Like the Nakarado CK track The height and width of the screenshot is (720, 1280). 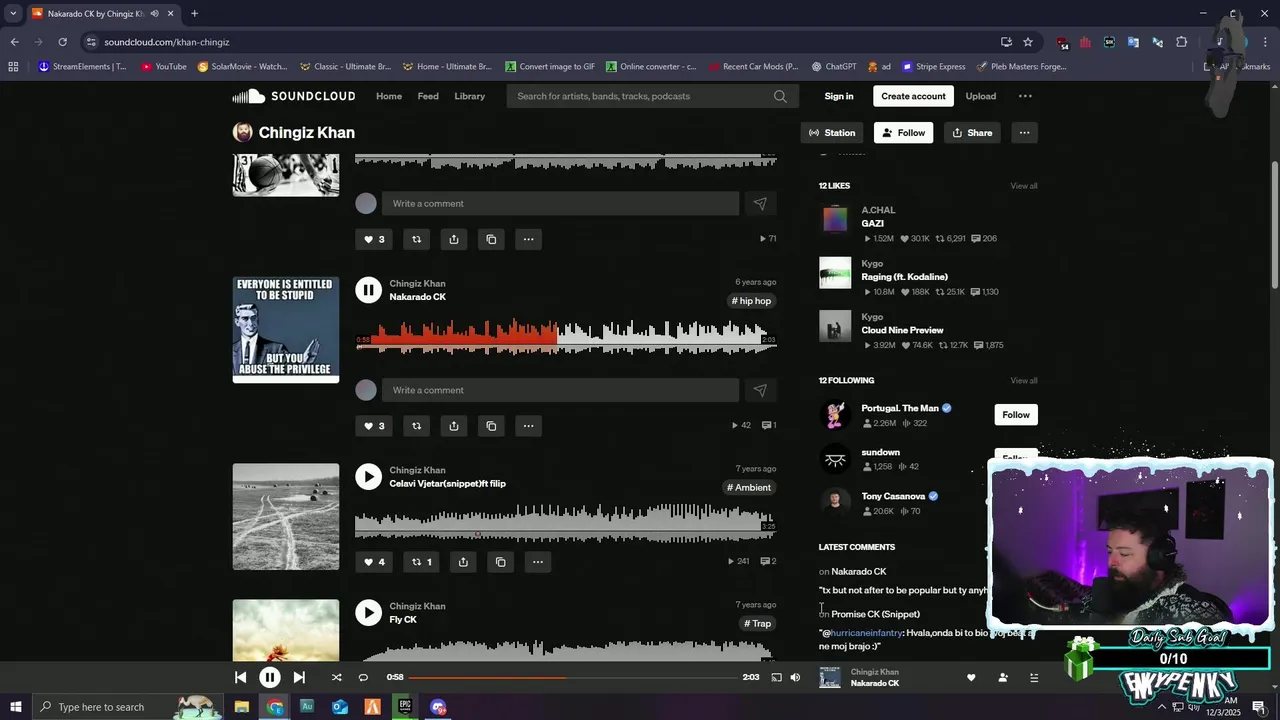coord(373,426)
